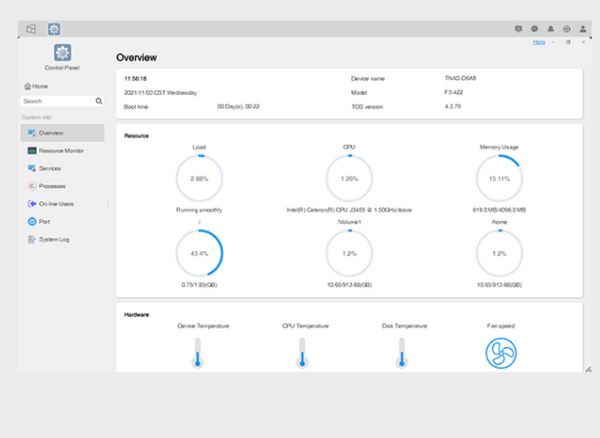Click the Port sidebar icon

[32, 221]
